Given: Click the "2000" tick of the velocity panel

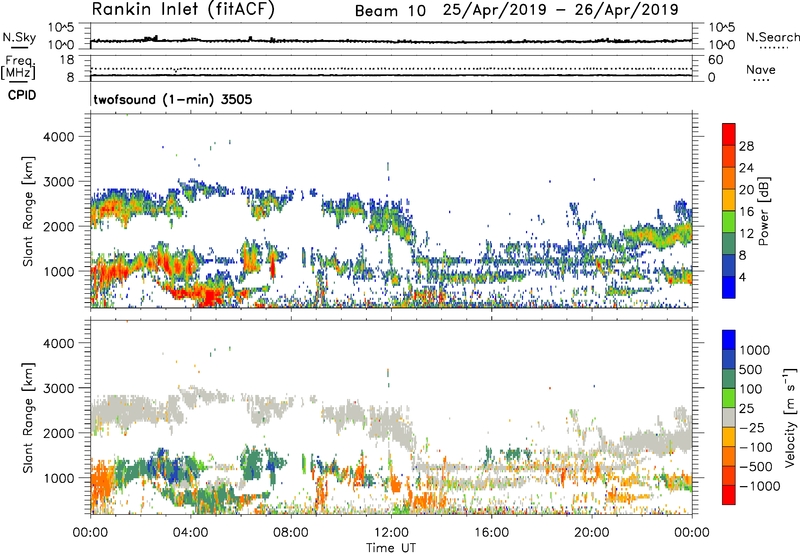Looking at the screenshot, I should pos(59,433).
